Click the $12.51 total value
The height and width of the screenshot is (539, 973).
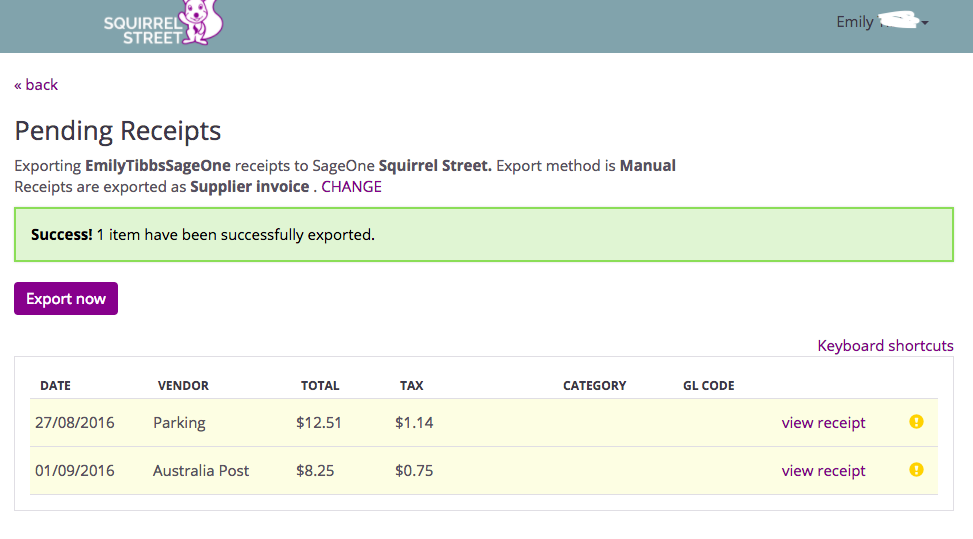[319, 422]
